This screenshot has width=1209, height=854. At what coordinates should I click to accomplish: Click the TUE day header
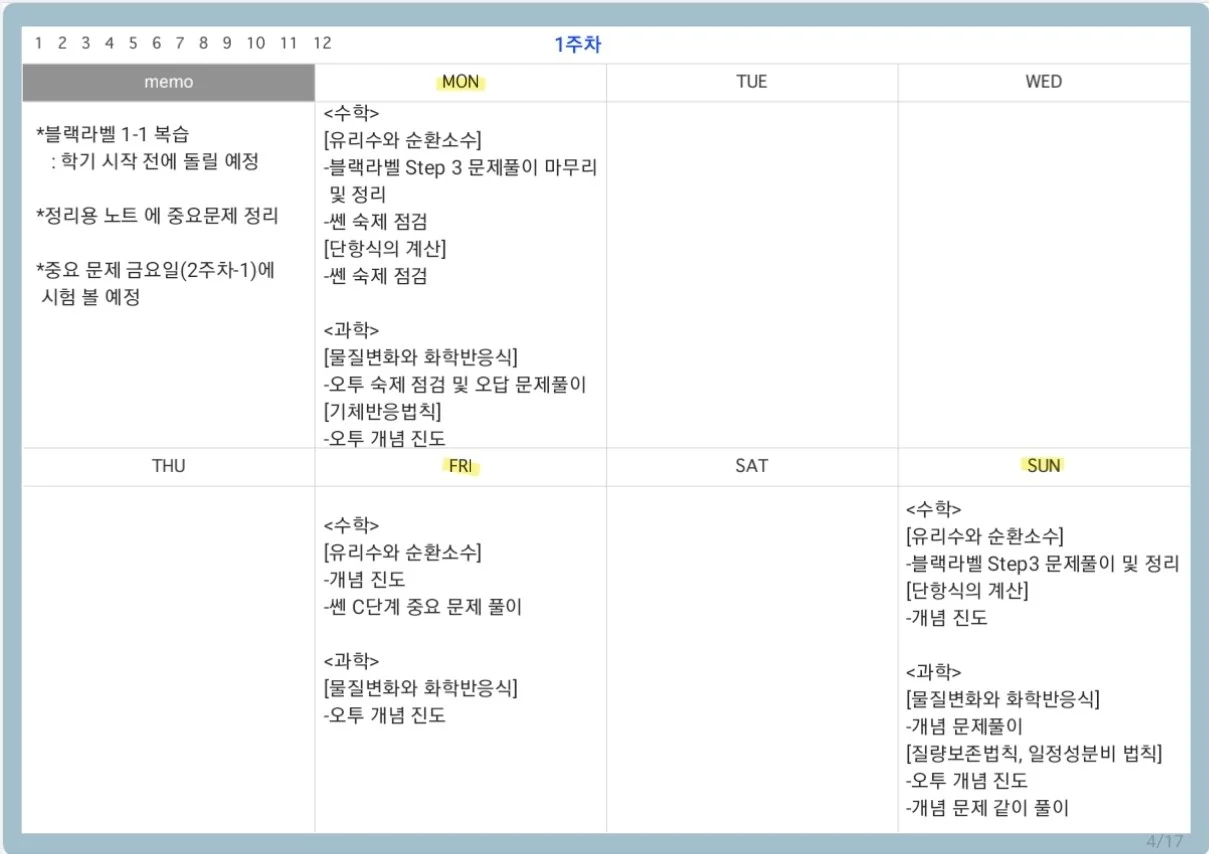(x=752, y=82)
